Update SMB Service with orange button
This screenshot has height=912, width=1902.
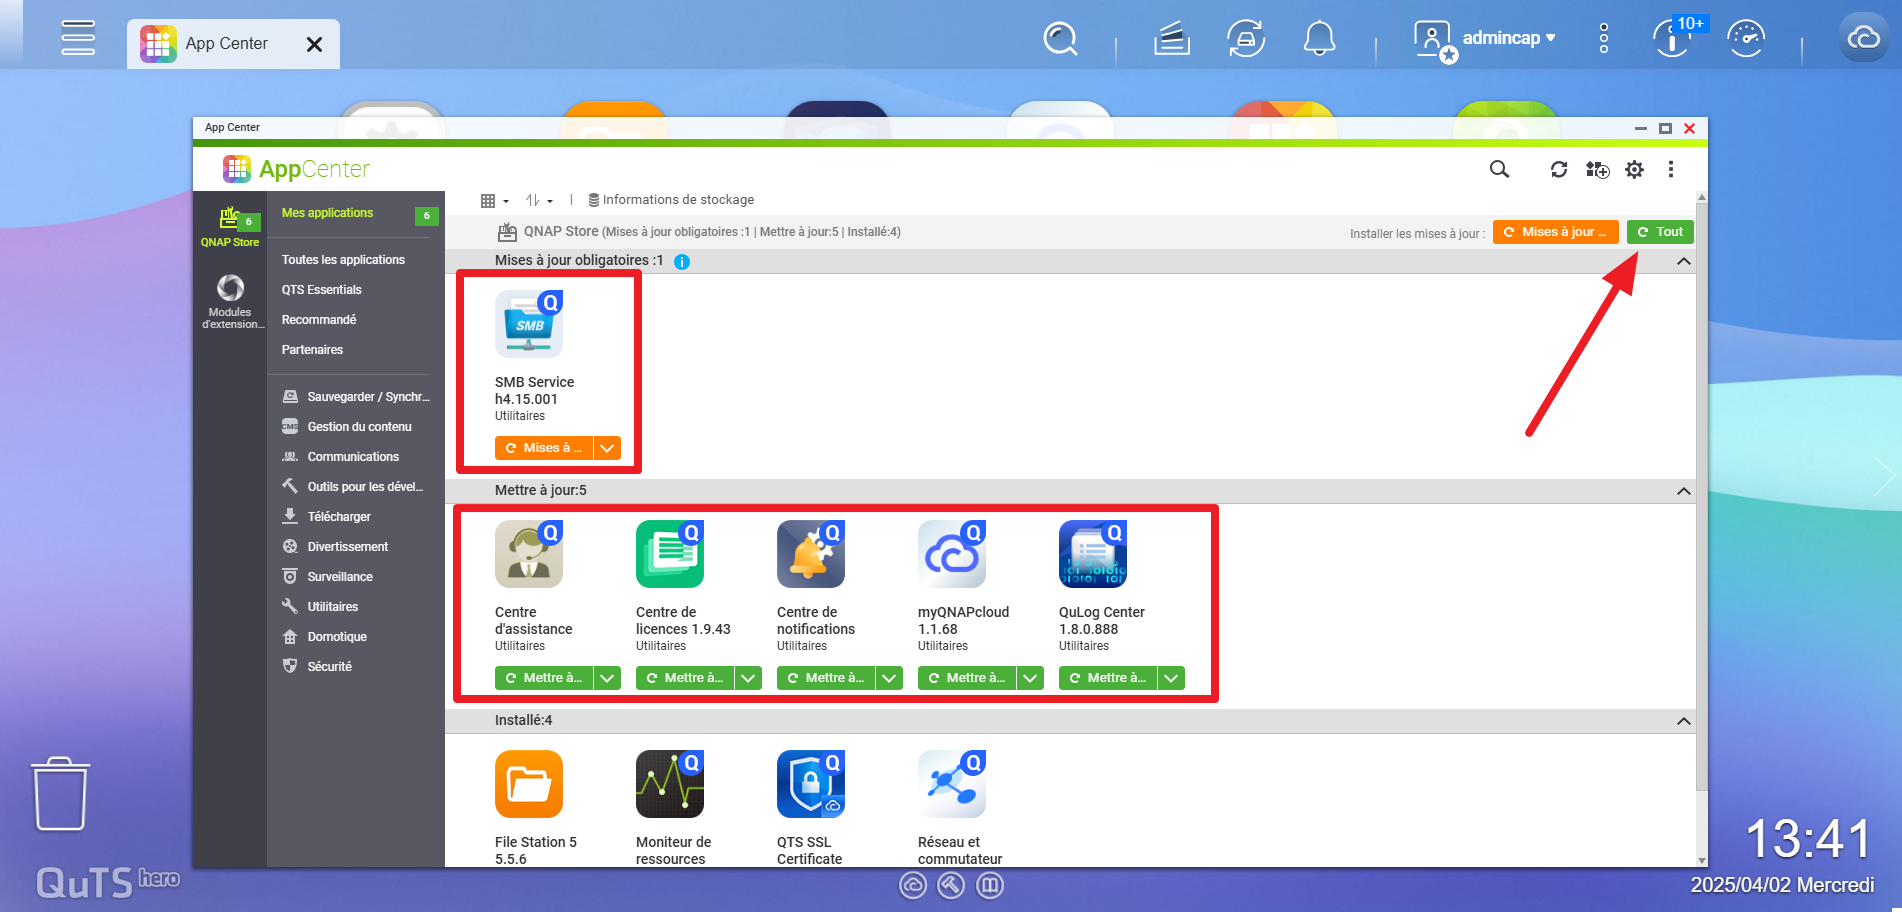tap(544, 448)
